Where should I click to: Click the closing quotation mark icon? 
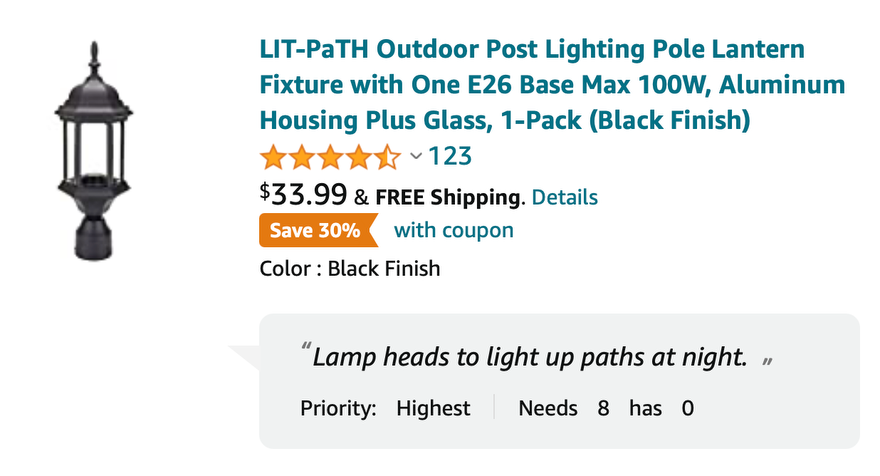[x=768, y=360]
